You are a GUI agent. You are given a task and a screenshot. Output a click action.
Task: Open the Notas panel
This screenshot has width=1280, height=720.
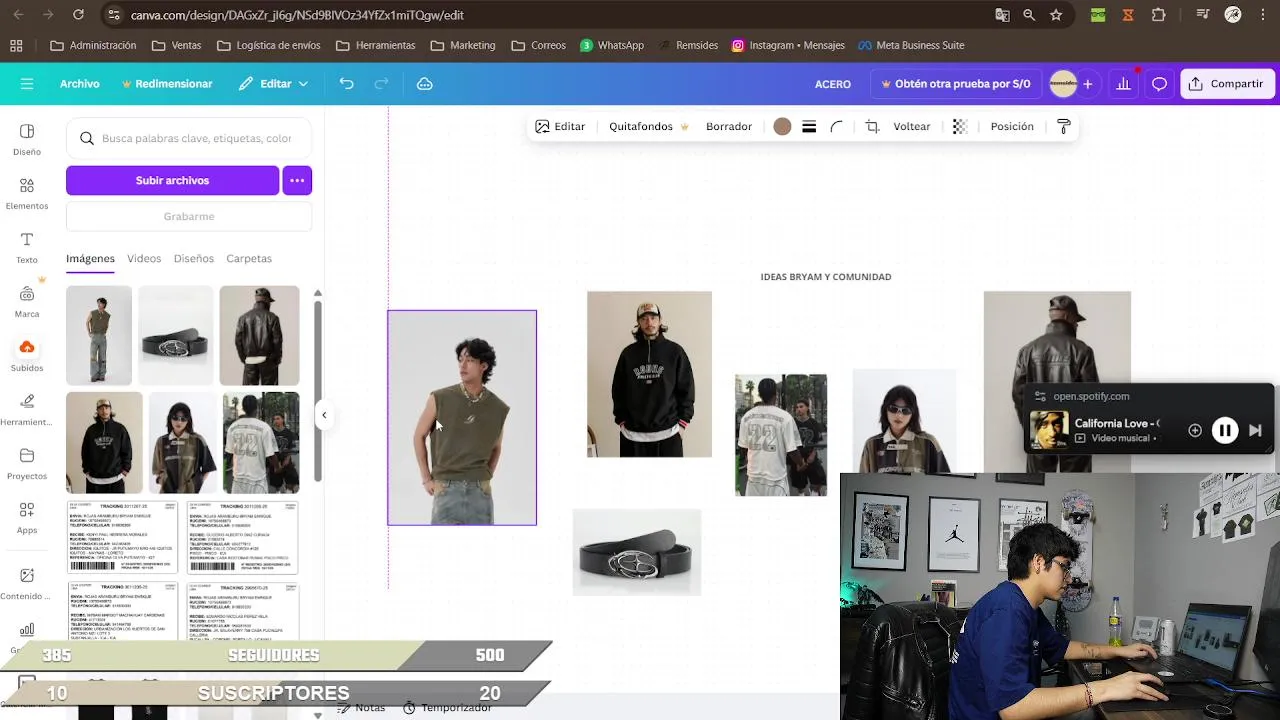click(x=361, y=708)
